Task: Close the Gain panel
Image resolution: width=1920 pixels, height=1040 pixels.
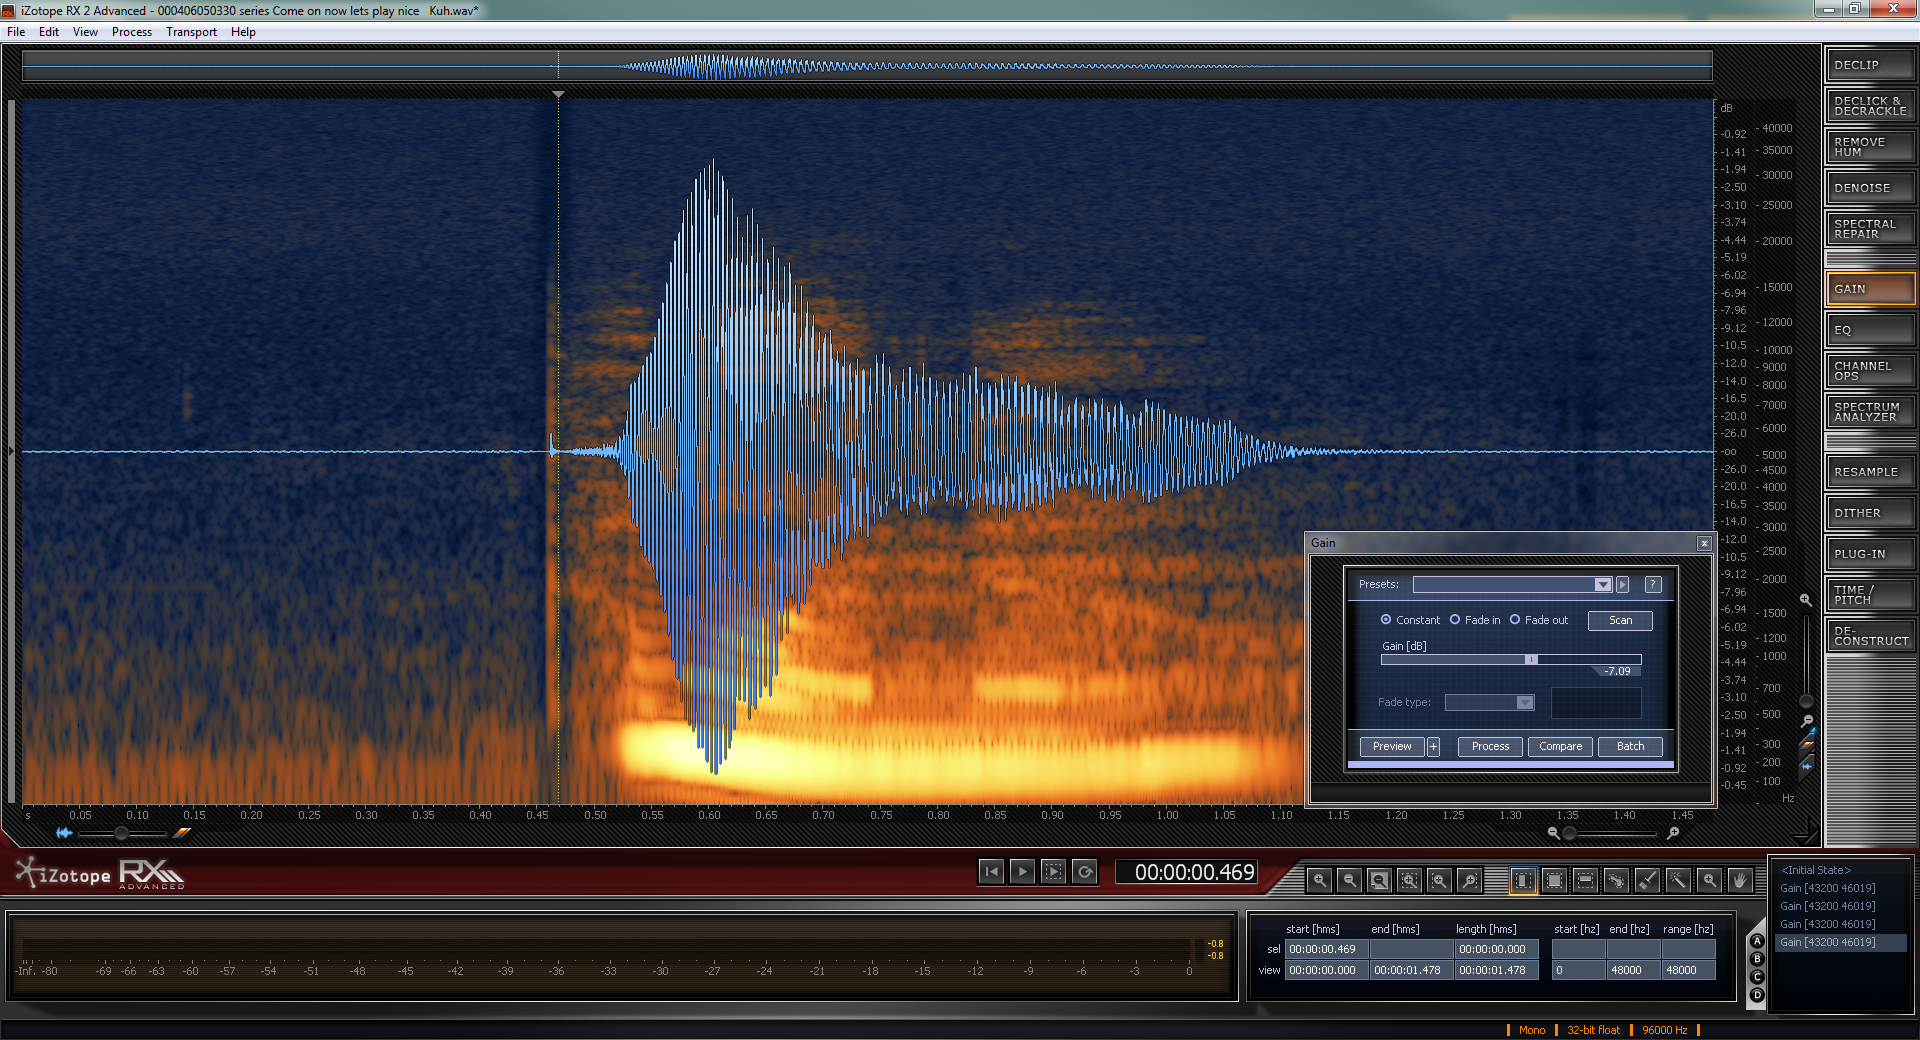Action: (1704, 543)
